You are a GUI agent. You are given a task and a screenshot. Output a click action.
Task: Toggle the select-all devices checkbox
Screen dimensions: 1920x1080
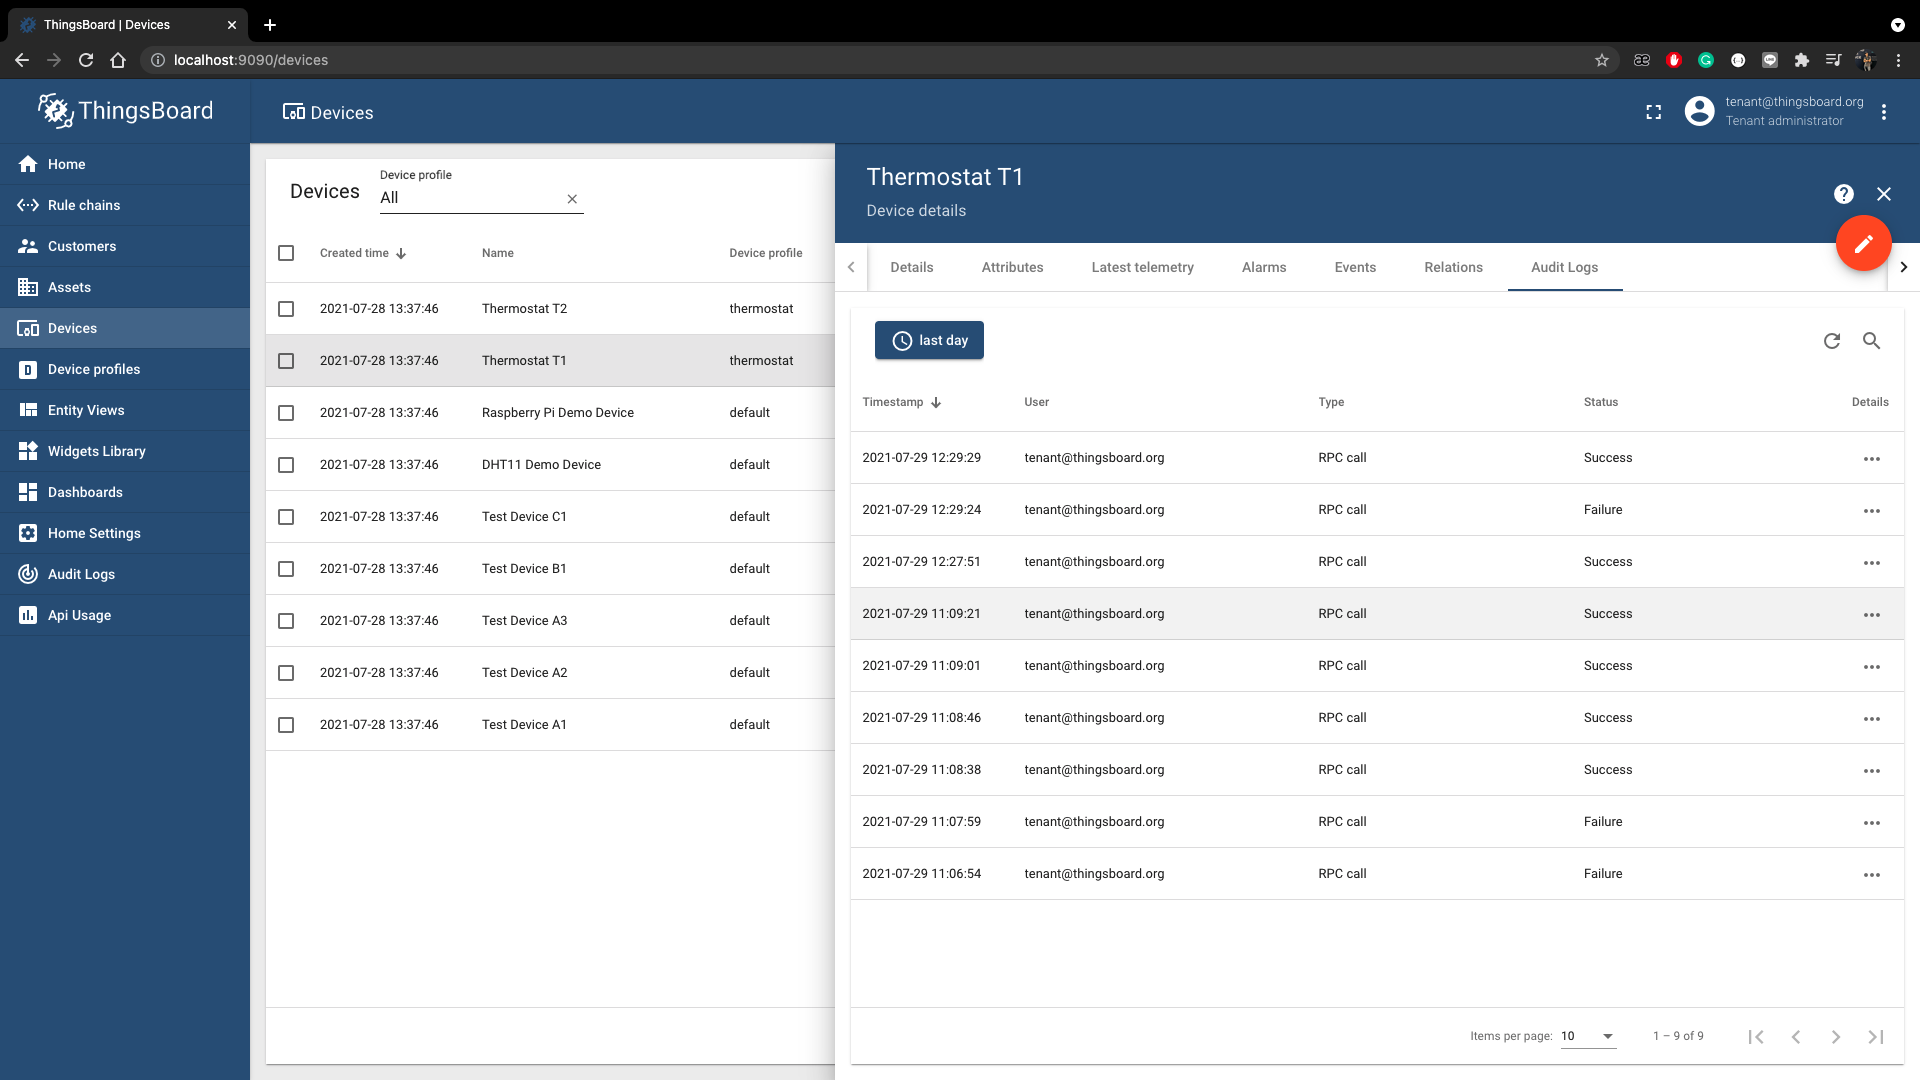(x=286, y=253)
